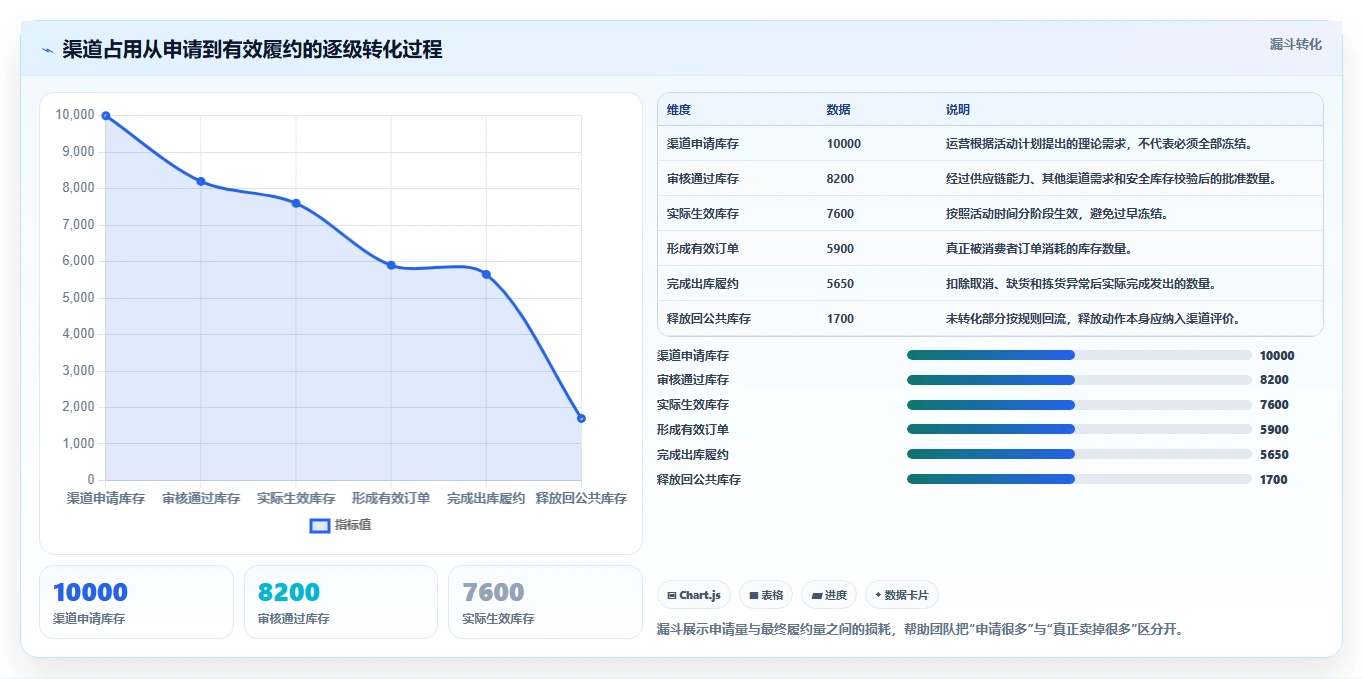Click the Chart.js tag chip
This screenshot has height=679, width=1363.
click(x=695, y=595)
